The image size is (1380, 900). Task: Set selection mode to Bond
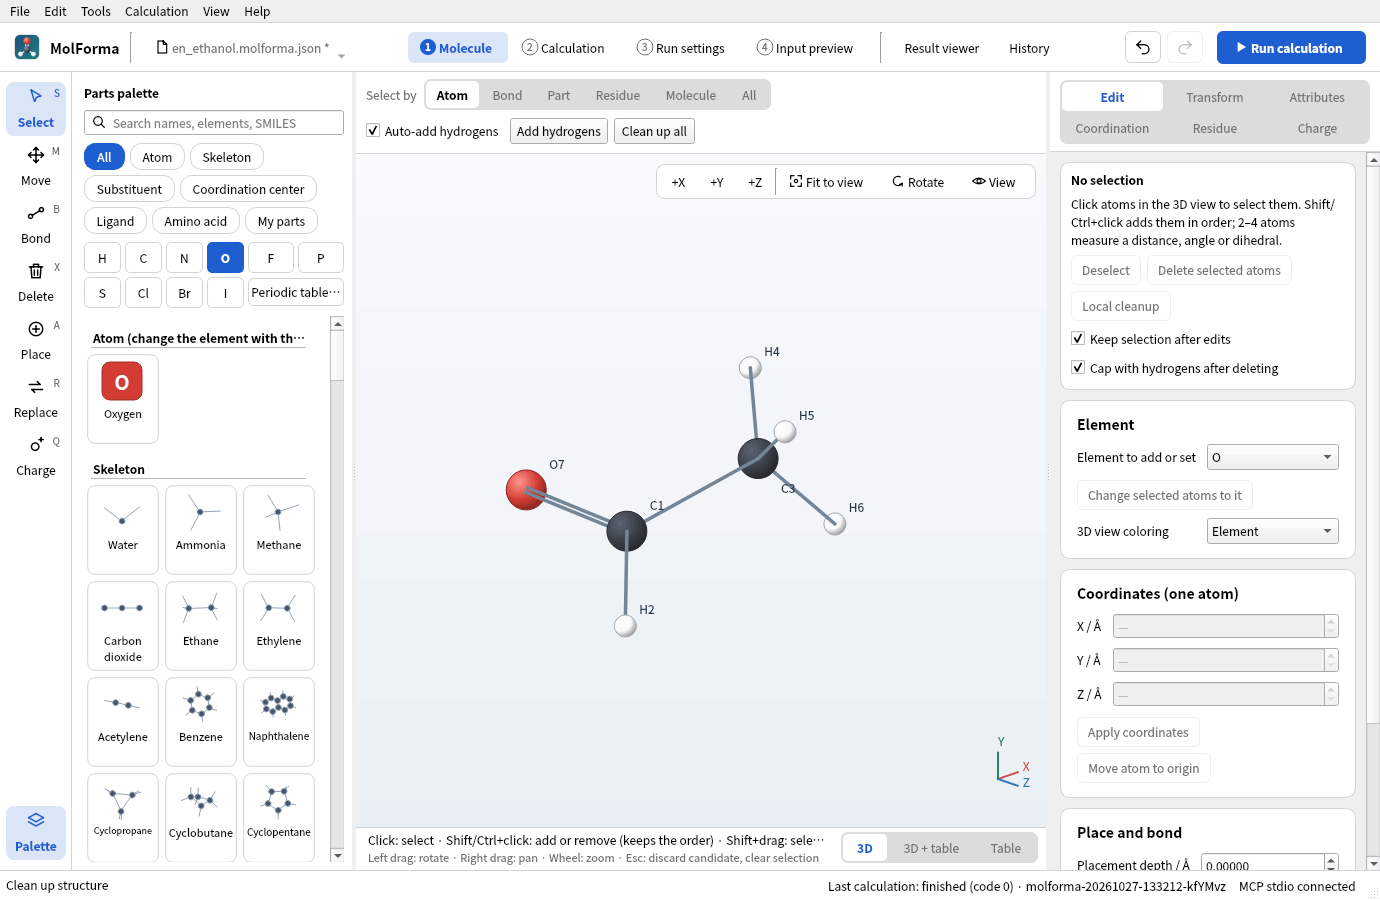(507, 95)
